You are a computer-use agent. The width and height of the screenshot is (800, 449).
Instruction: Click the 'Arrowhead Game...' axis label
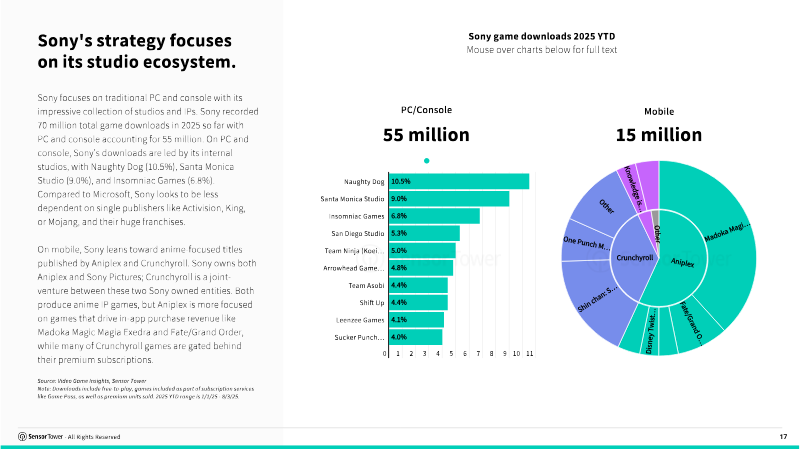pos(354,268)
